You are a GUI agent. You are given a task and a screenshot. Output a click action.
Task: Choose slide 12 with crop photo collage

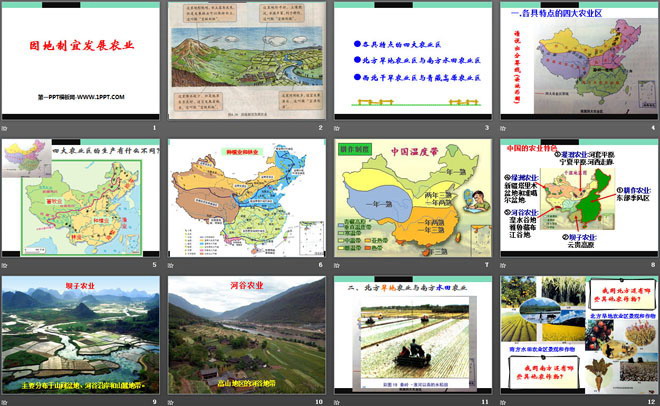(578, 334)
